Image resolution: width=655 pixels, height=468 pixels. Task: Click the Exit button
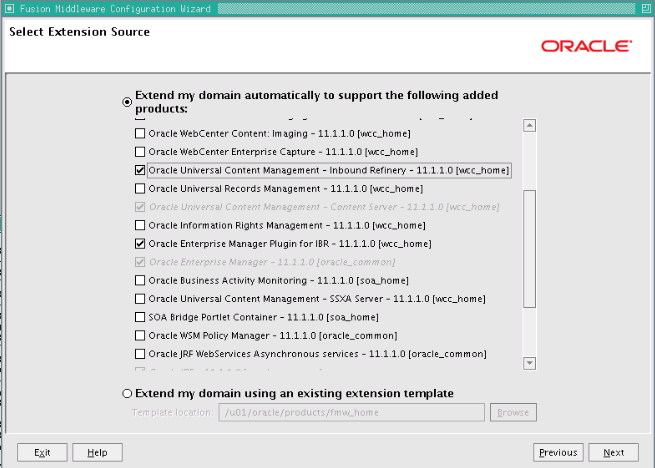(42, 453)
